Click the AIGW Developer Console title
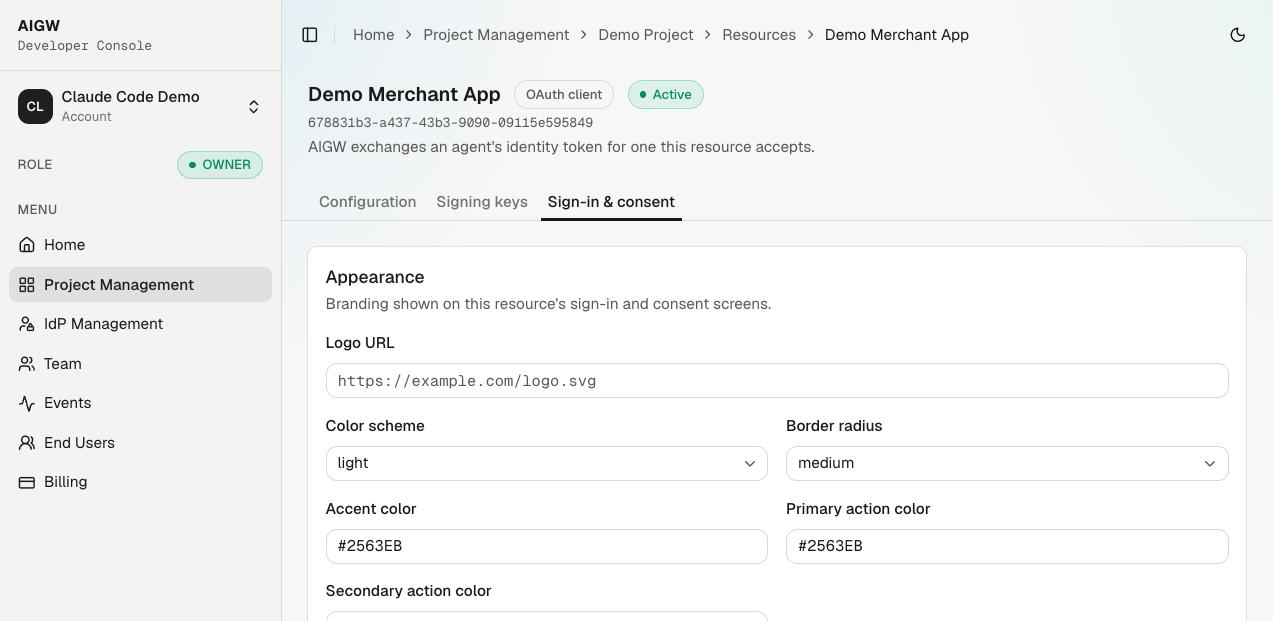 (85, 35)
